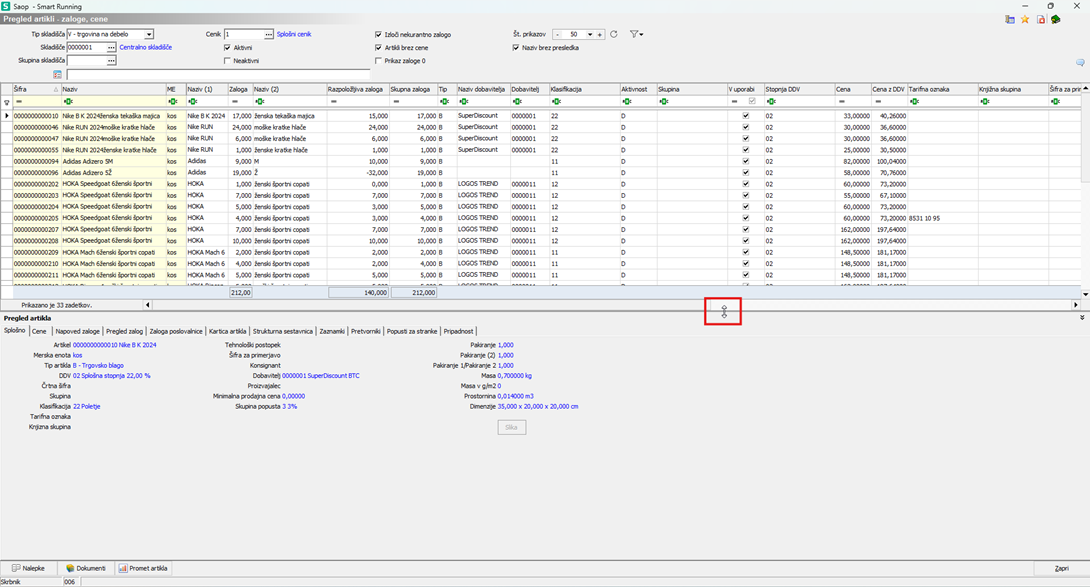Open the Kartica artikla tab
Image resolution: width=1090 pixels, height=587 pixels.
(x=228, y=330)
